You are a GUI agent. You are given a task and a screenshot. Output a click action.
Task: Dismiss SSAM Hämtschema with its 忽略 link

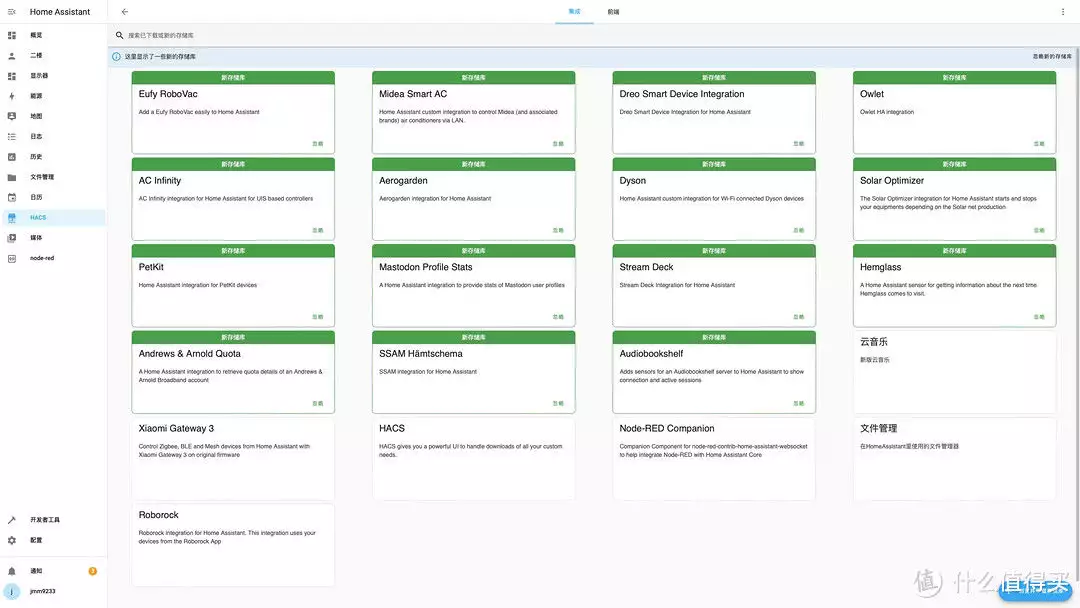pyautogui.click(x=558, y=404)
